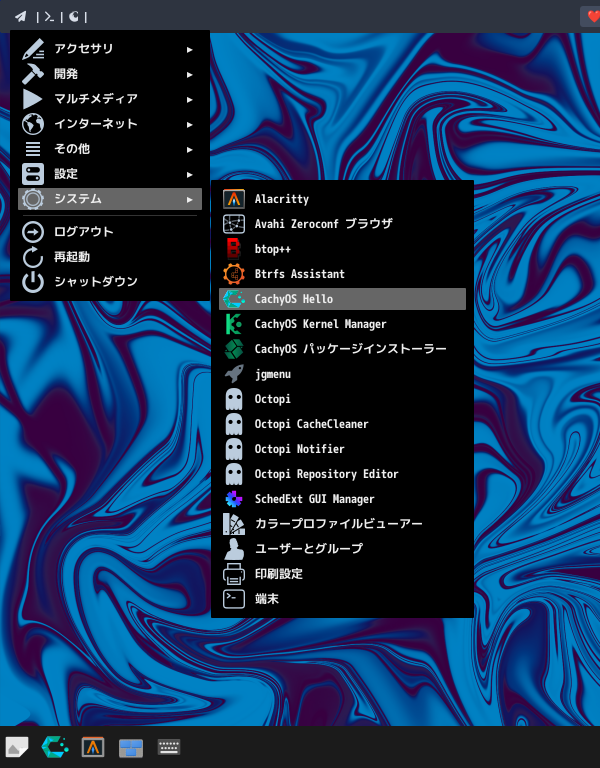Click the on-screen keyboard icon in taskbar

pos(168,747)
